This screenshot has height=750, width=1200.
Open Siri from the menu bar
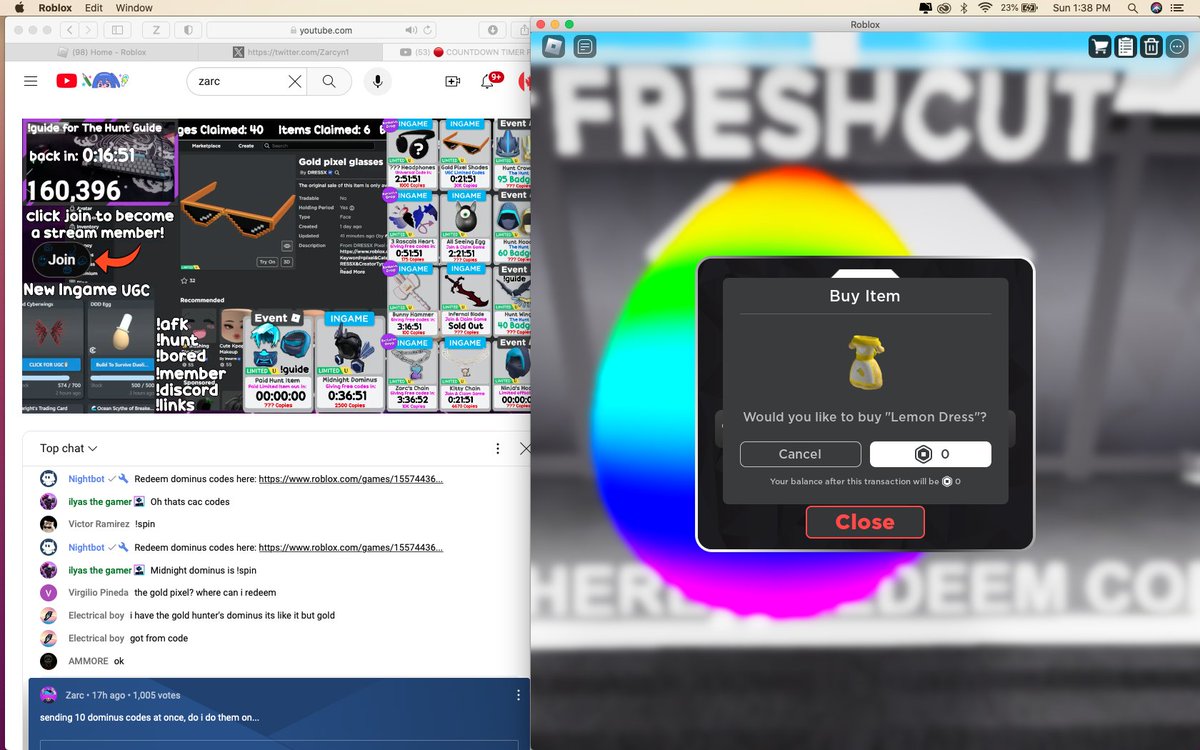1156,7
